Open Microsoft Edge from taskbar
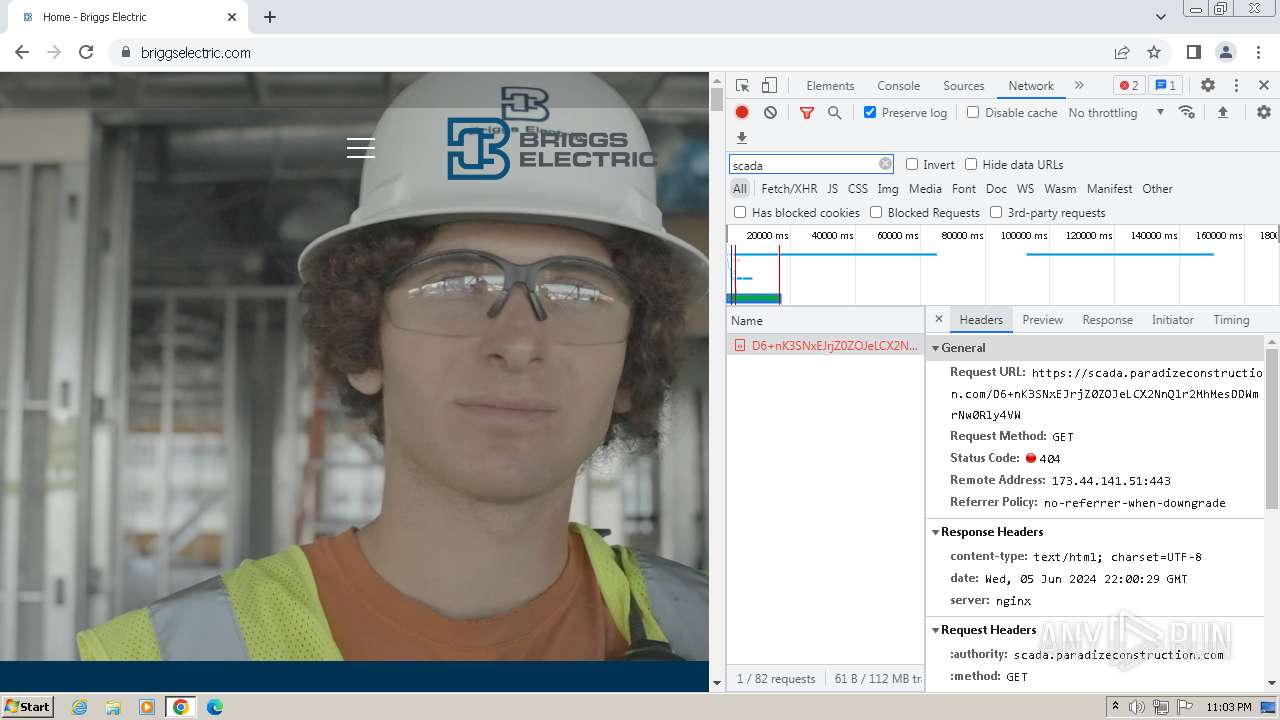This screenshot has width=1280, height=720. (214, 707)
